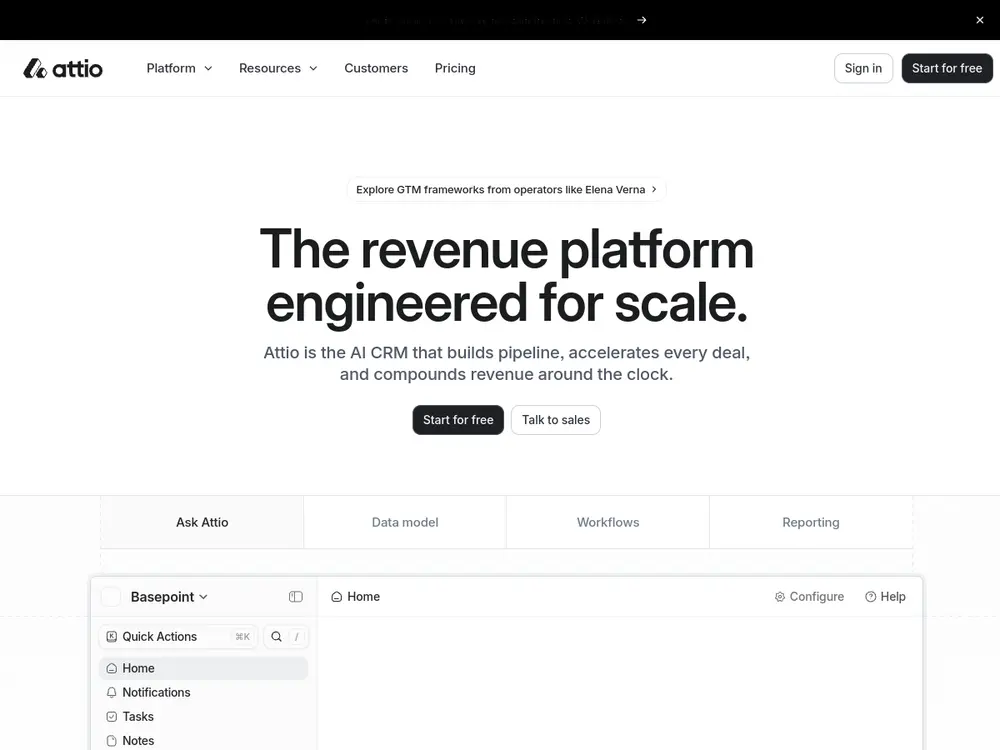
Task: Select the Ask Attio tab
Action: tap(202, 522)
